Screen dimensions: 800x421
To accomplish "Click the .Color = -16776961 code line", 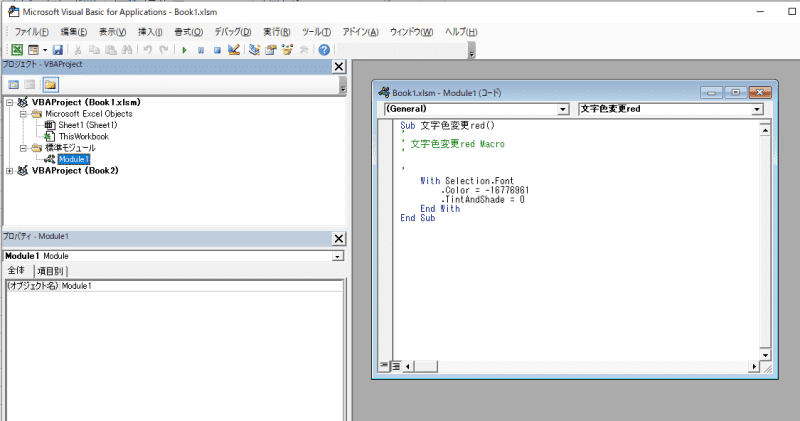I will (485, 190).
